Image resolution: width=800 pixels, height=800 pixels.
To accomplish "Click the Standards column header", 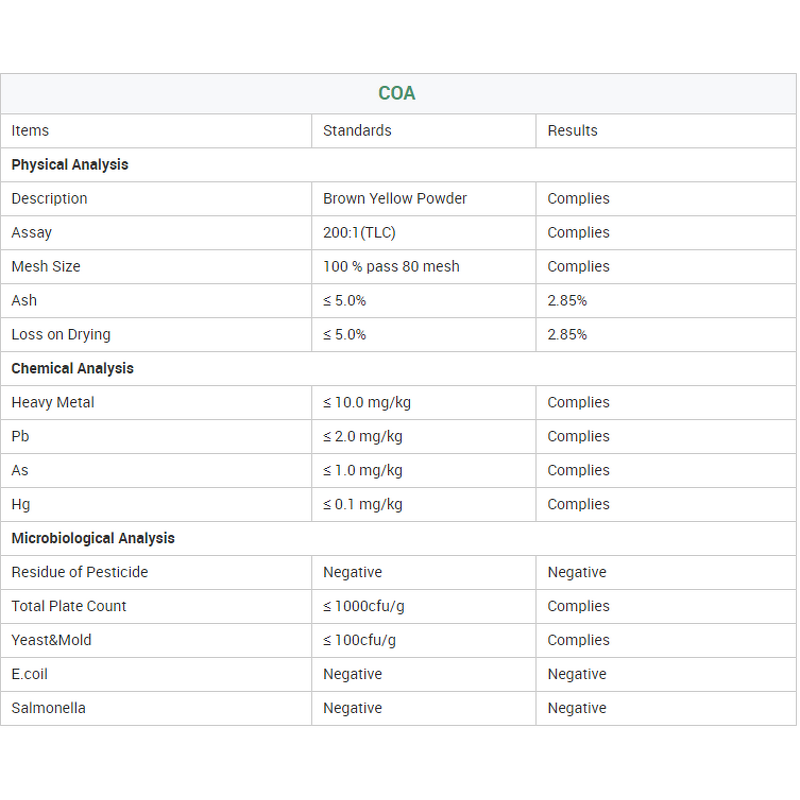I will pos(357,131).
